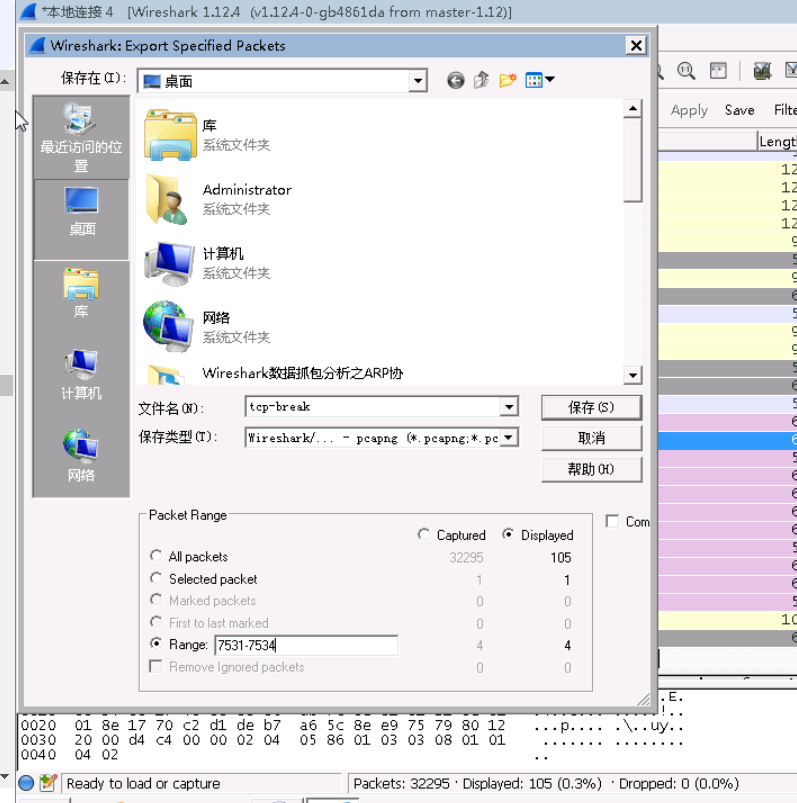Click Wireshark resize columns toolbar icon
This screenshot has height=803, width=797.
pyautogui.click(x=718, y=71)
